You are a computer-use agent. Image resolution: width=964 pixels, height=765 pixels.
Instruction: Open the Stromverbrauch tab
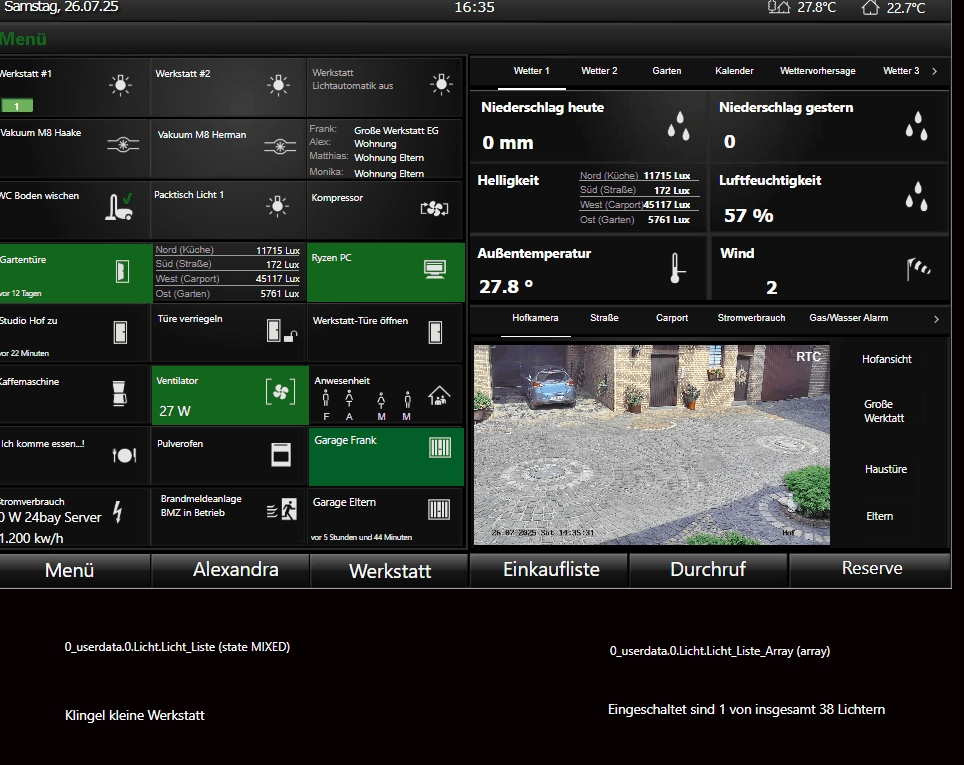pyautogui.click(x=751, y=318)
